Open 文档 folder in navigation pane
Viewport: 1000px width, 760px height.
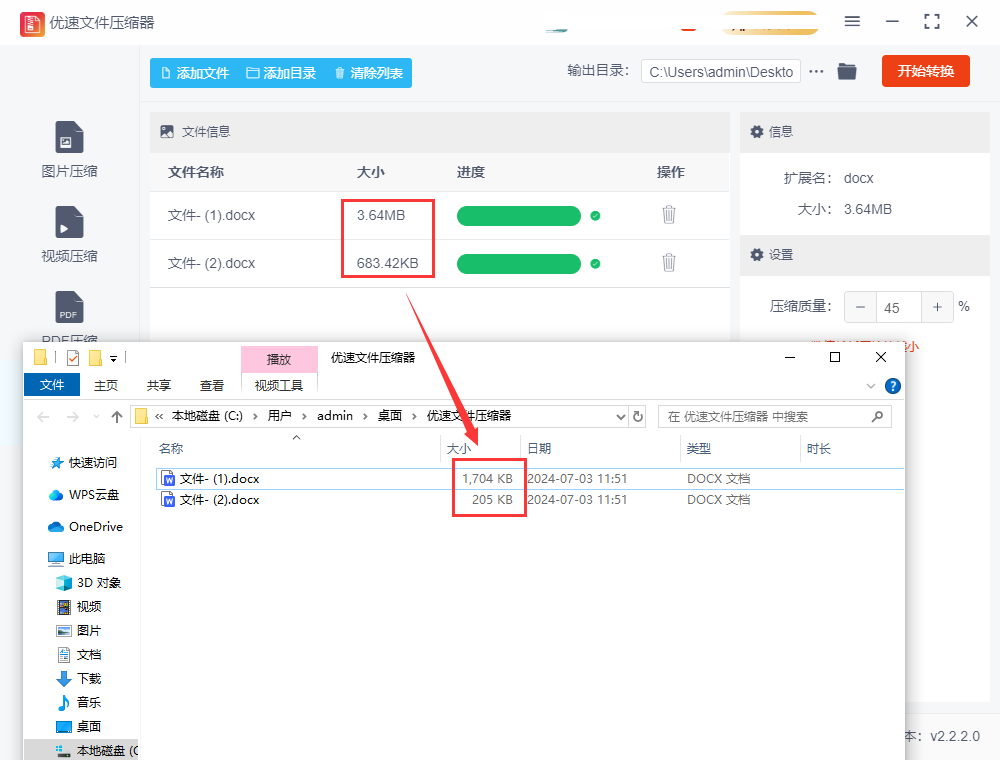[x=79, y=655]
